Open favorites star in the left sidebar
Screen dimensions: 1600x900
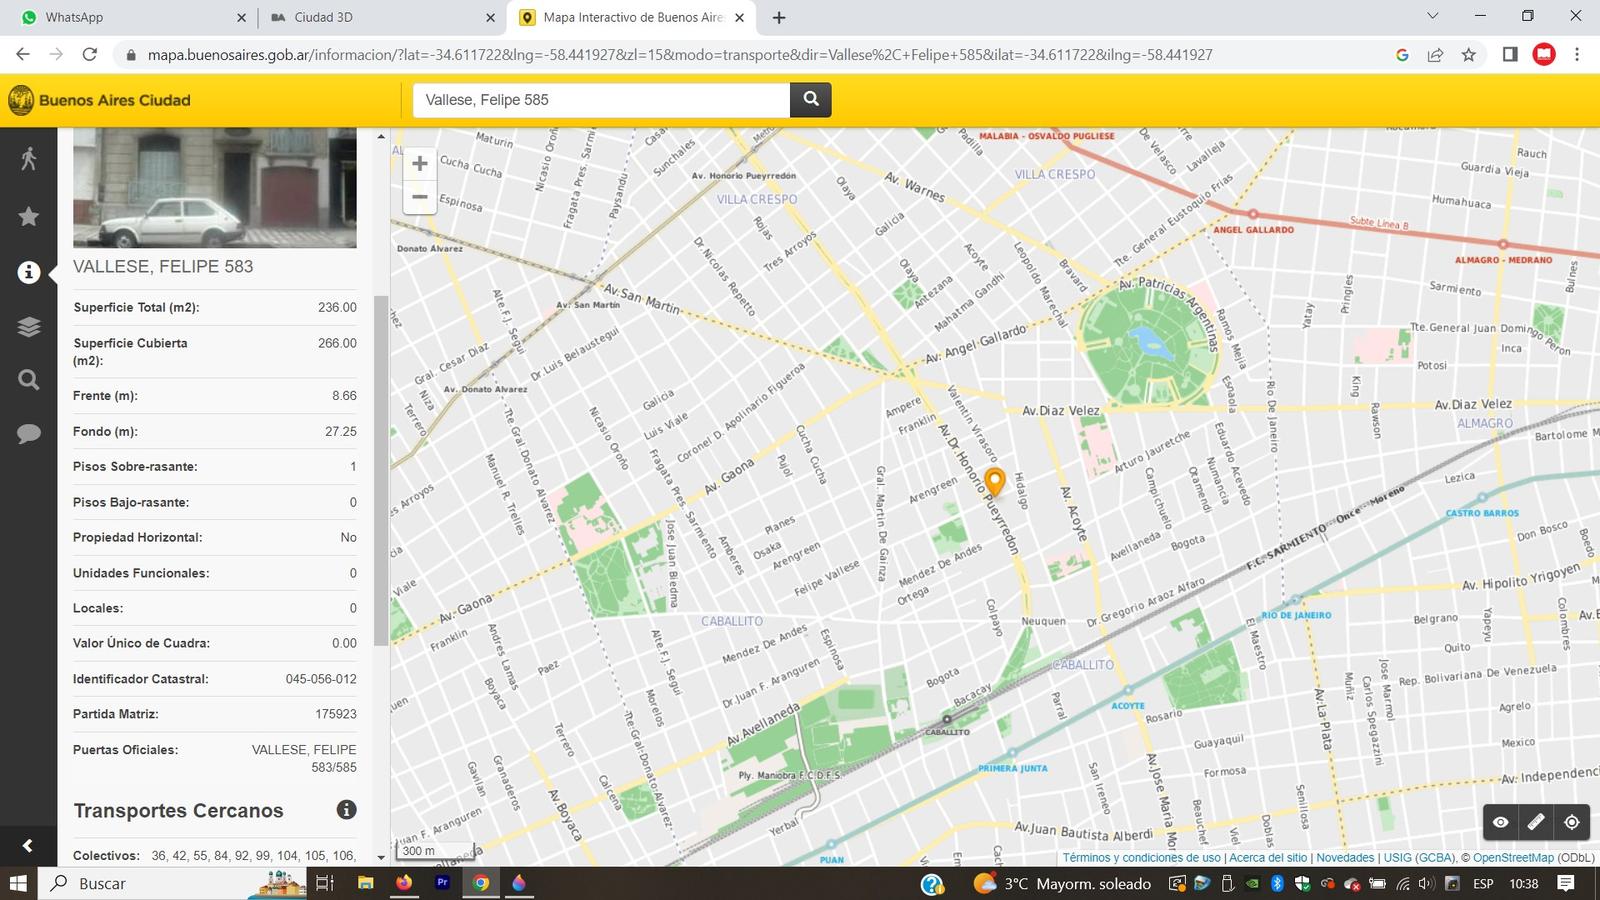29,216
